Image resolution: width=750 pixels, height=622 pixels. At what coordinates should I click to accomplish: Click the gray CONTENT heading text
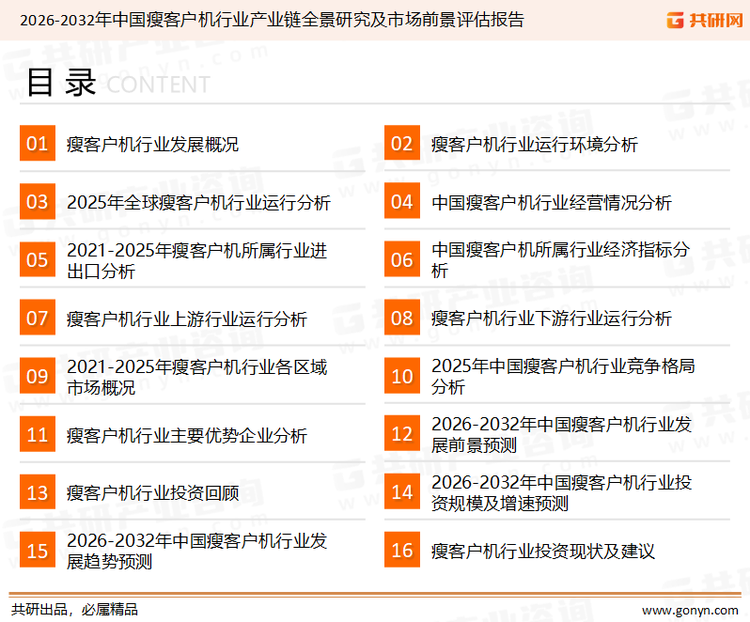click(x=158, y=85)
